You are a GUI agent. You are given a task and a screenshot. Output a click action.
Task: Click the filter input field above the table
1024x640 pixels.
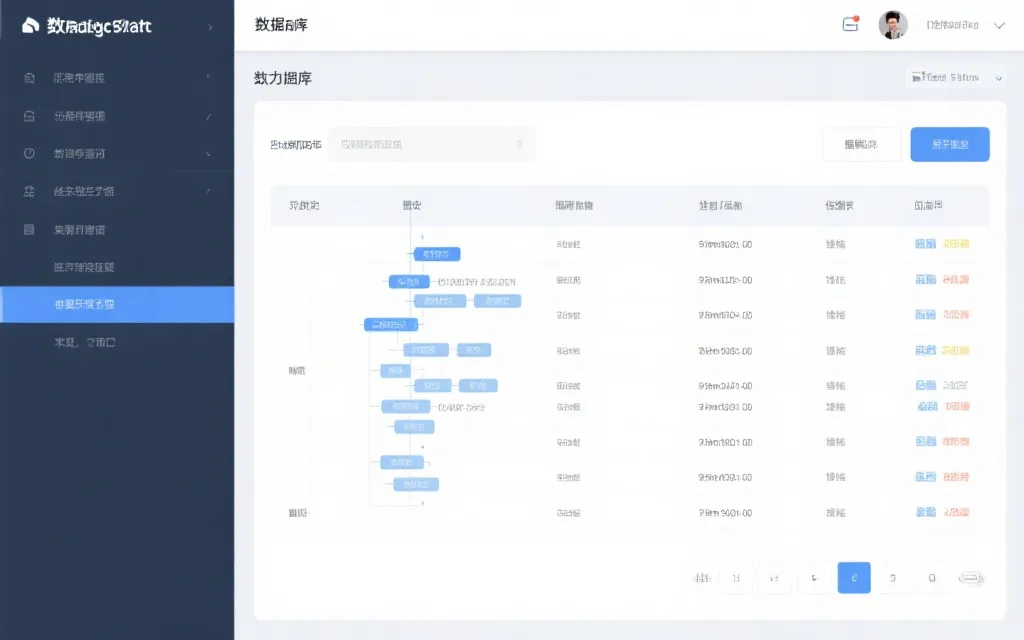(x=431, y=145)
